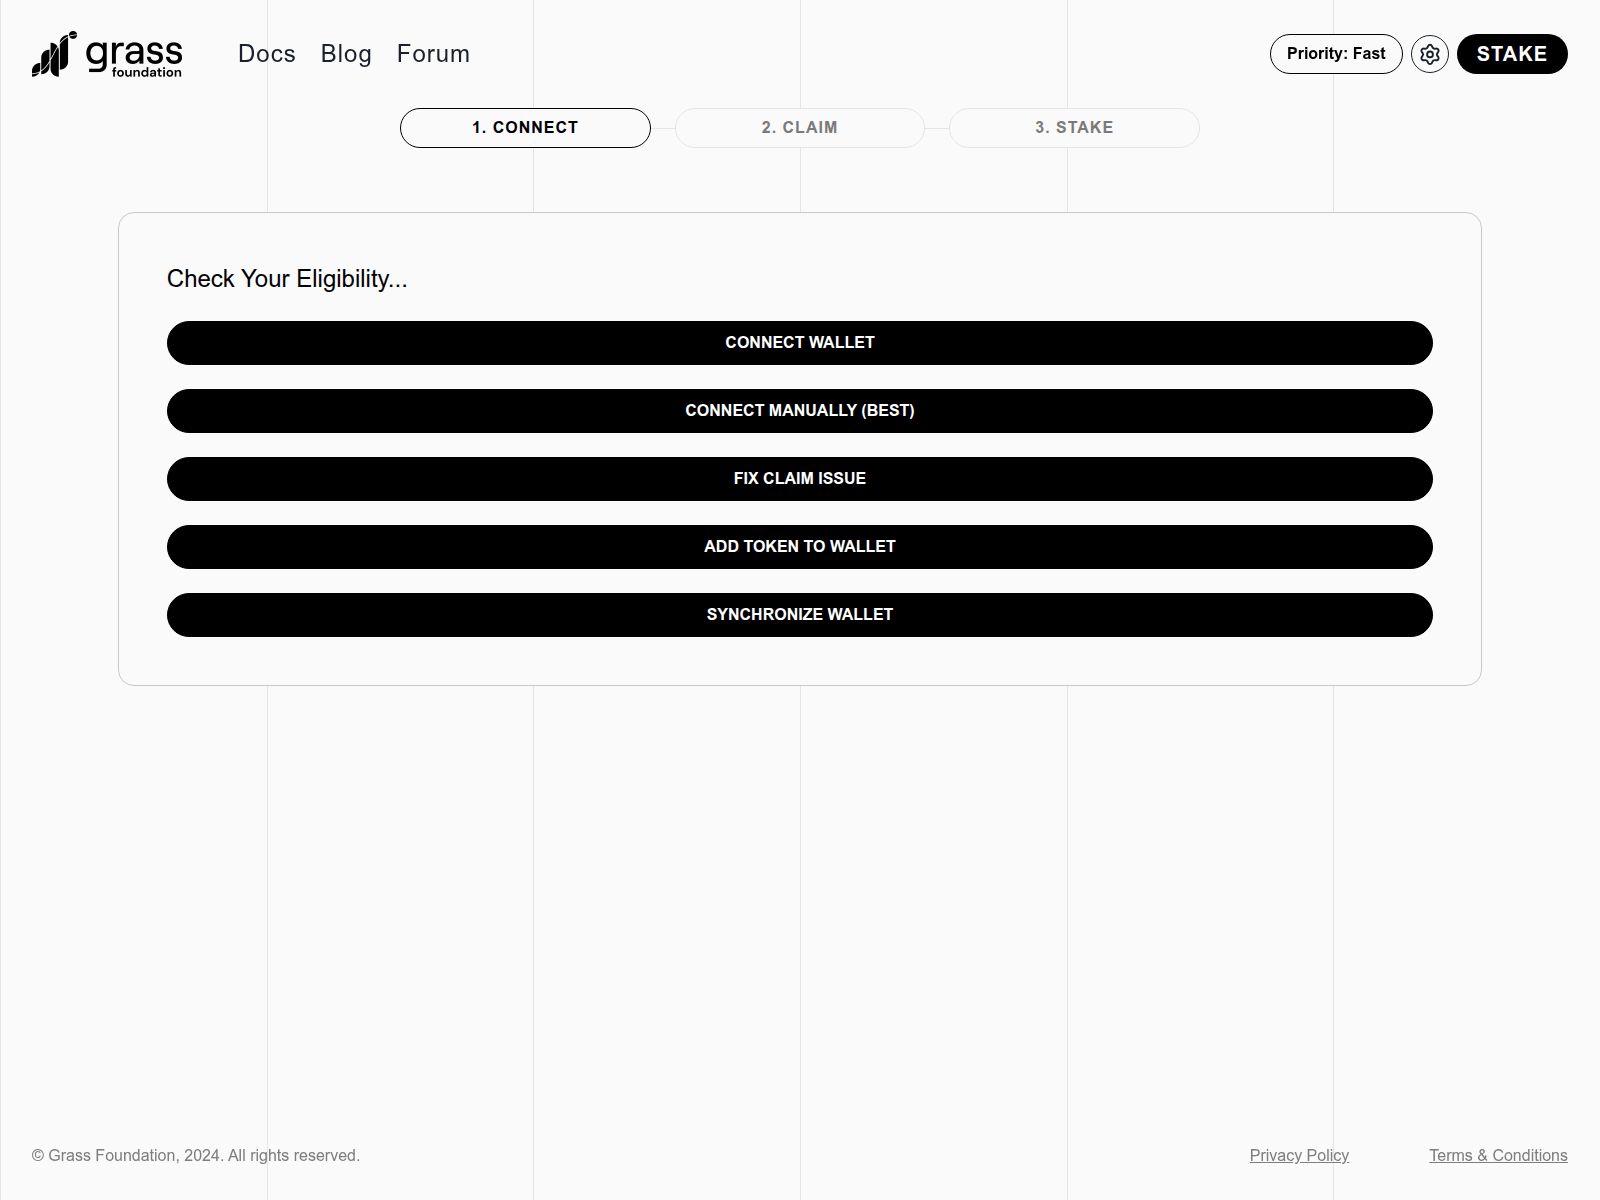
Task: Click CONNECT WALLET
Action: click(x=800, y=342)
